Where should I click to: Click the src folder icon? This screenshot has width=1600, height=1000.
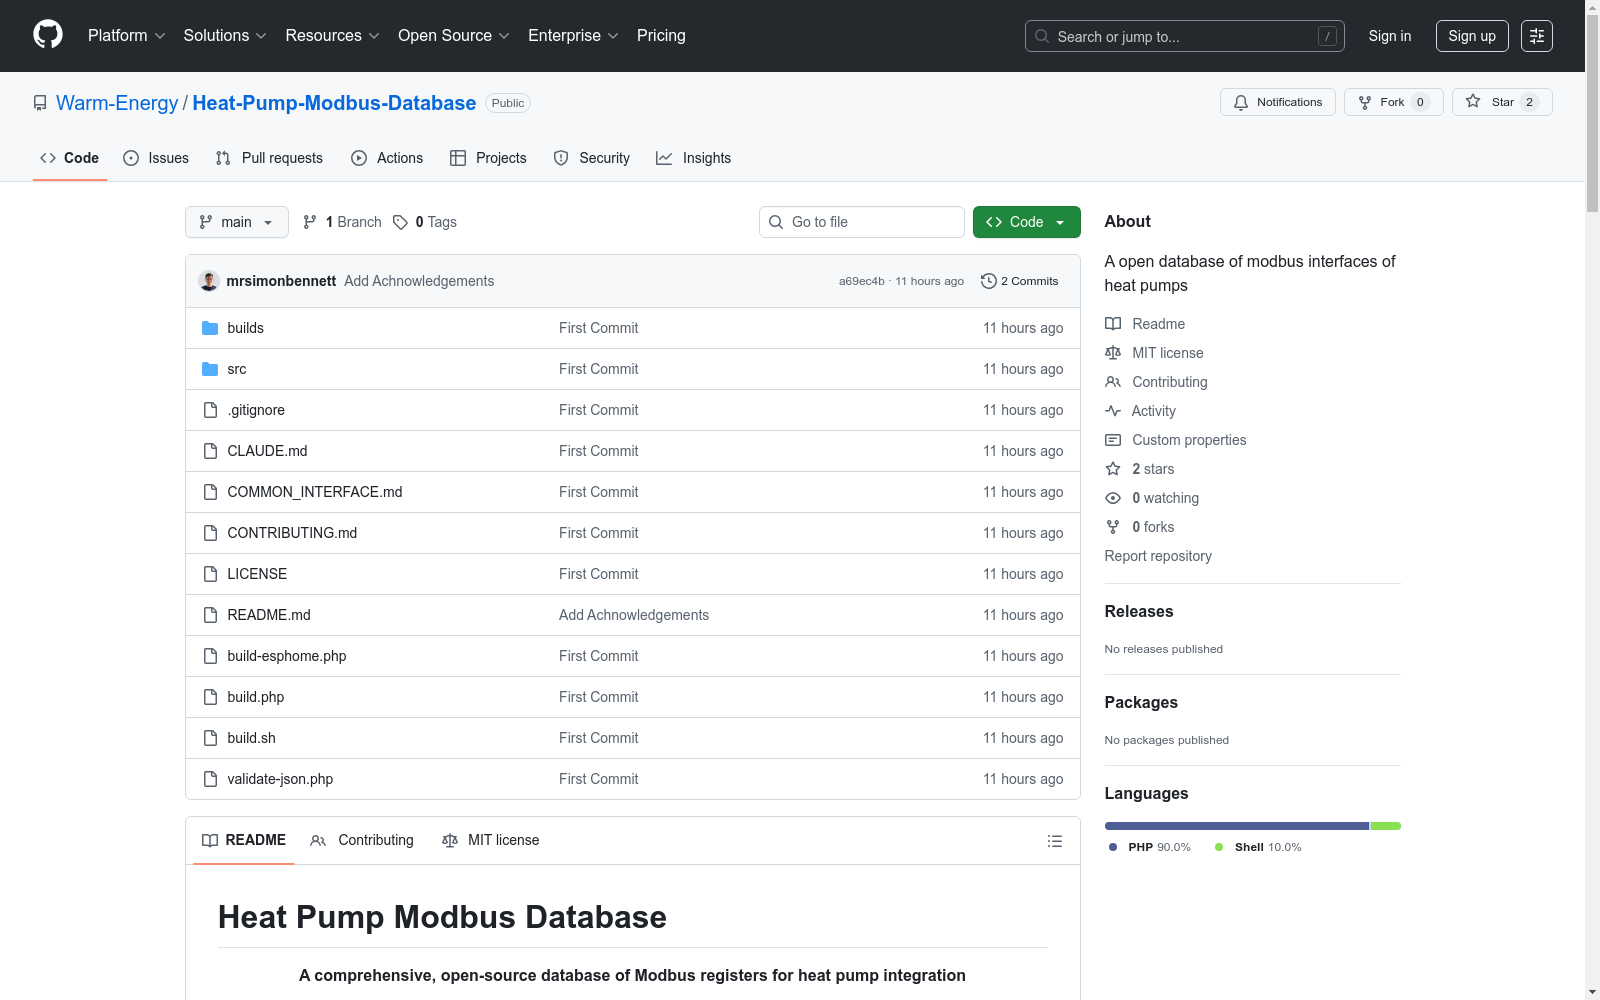[210, 369]
